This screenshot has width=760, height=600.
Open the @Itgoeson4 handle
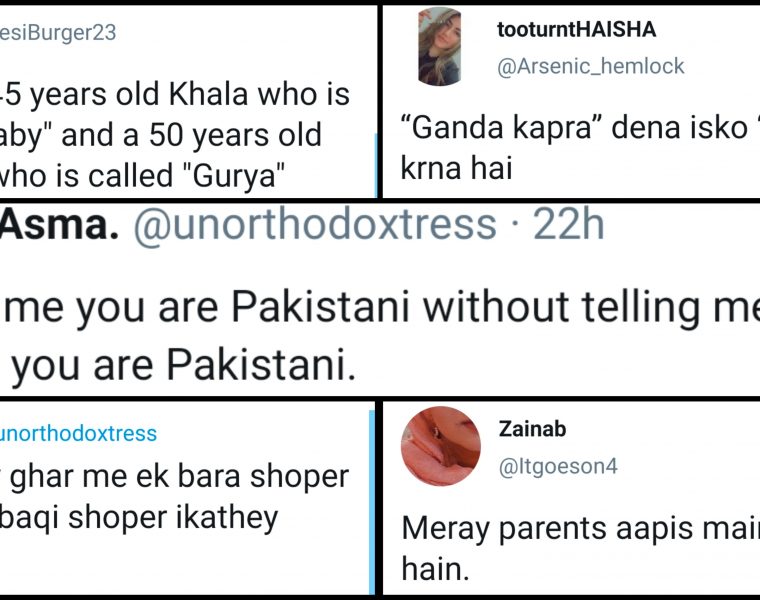click(558, 466)
